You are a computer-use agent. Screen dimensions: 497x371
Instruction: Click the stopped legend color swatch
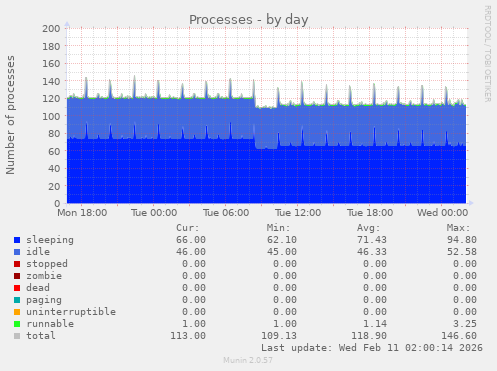(17, 264)
